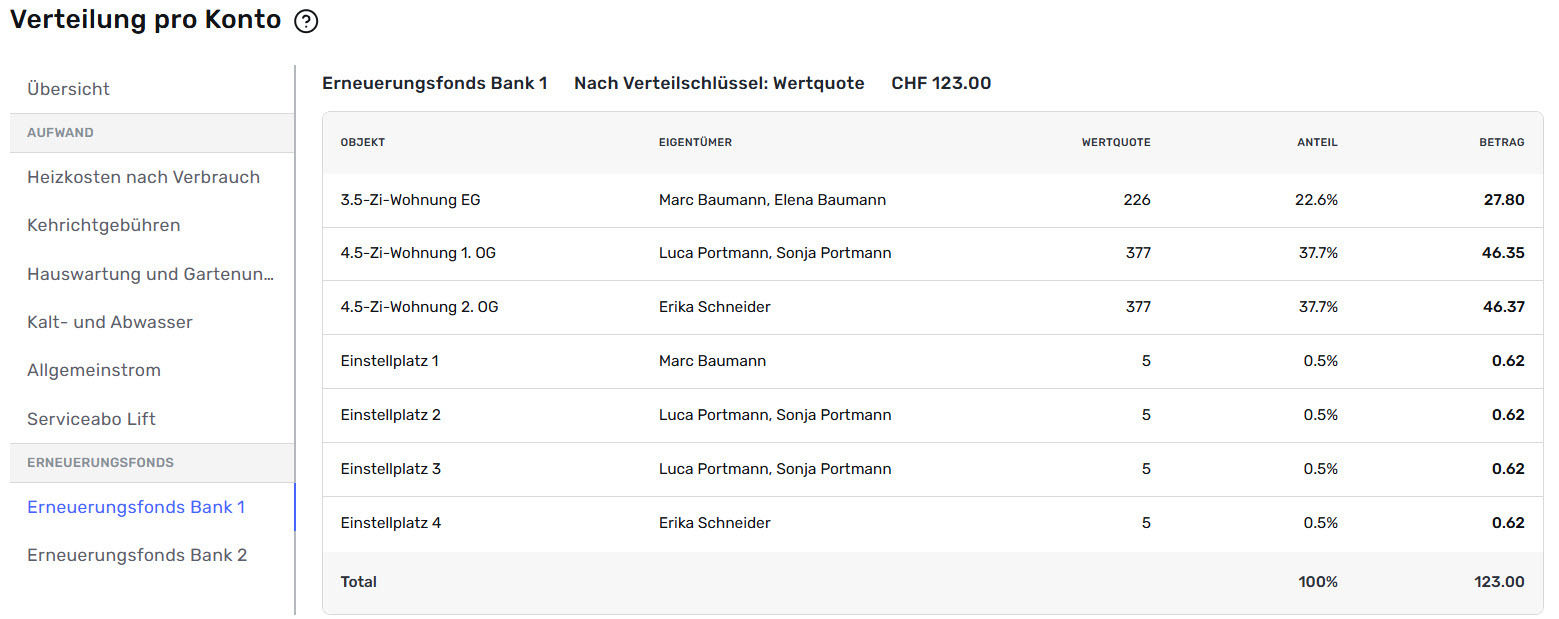Image resolution: width=1559 pixels, height=619 pixels.
Task: Open Kehrichtgebühren account
Action: (152, 225)
